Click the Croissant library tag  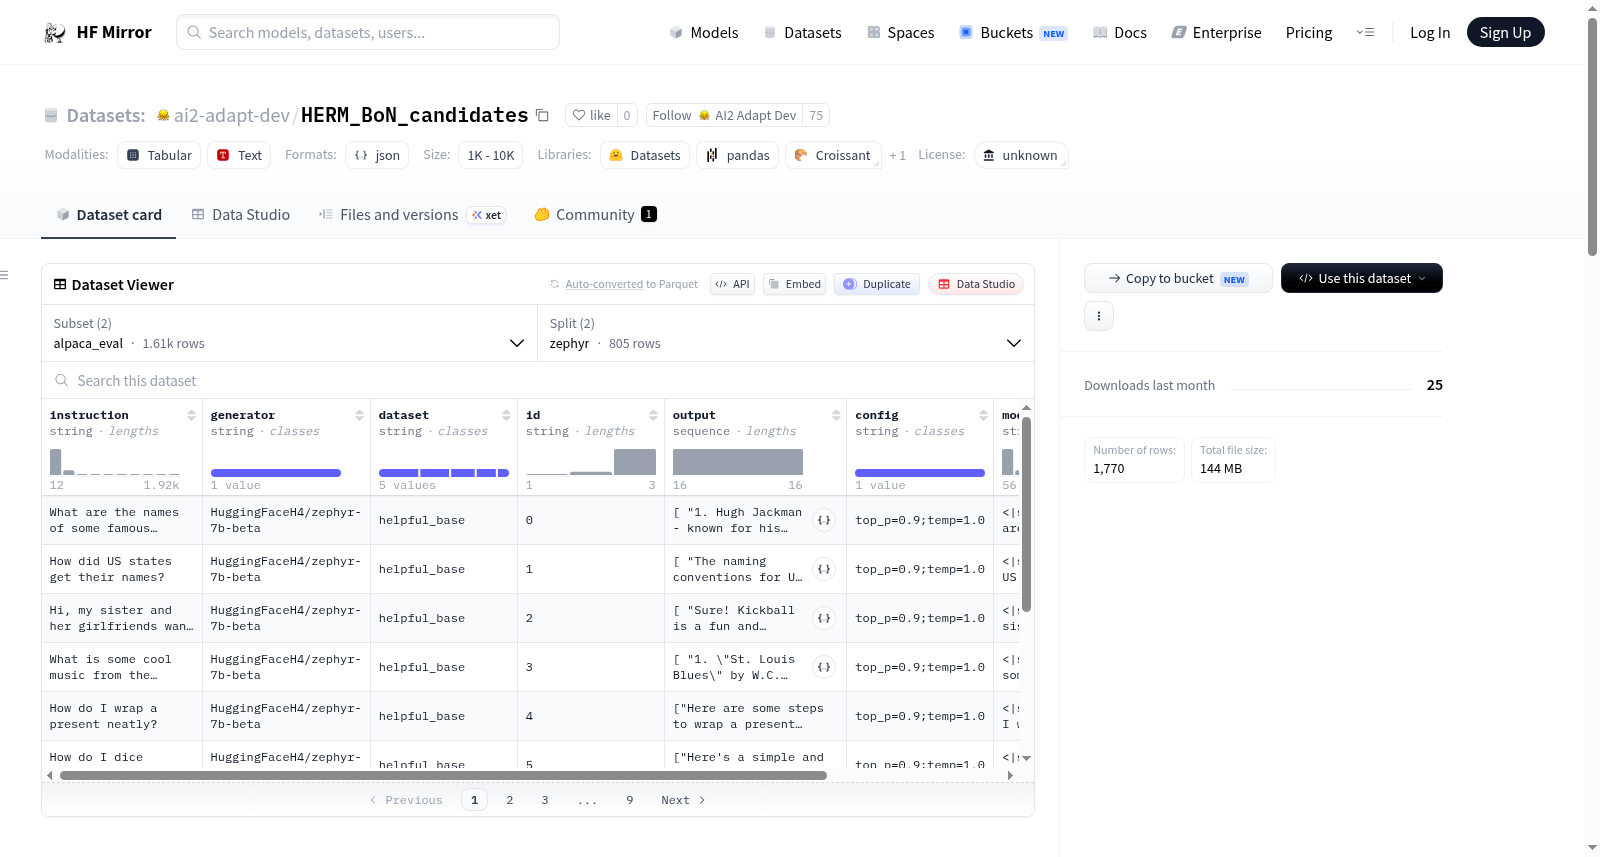[x=833, y=155]
